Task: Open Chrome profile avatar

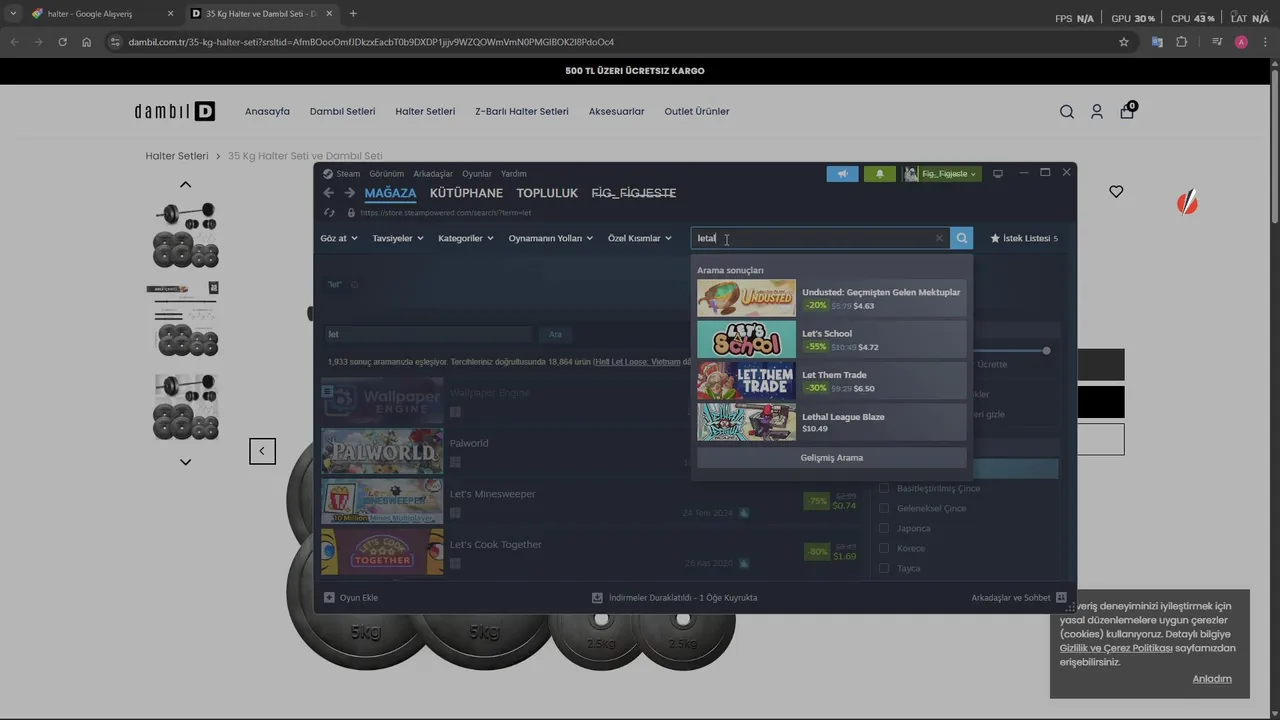Action: pos(1241,42)
